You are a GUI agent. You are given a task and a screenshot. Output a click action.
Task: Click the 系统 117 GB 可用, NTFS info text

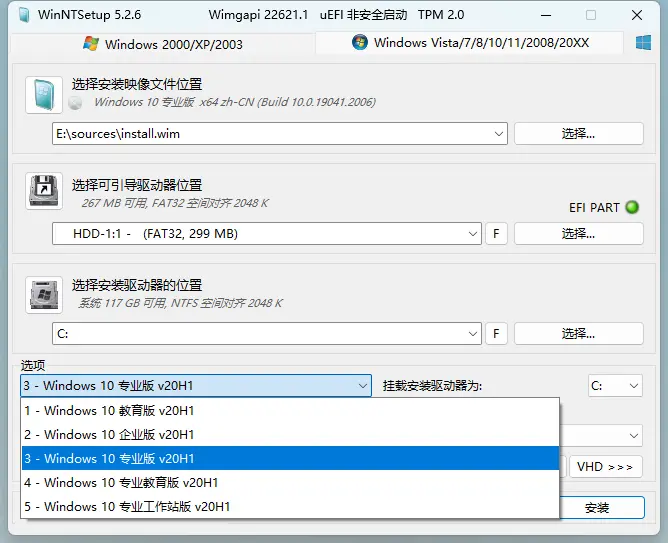click(181, 303)
